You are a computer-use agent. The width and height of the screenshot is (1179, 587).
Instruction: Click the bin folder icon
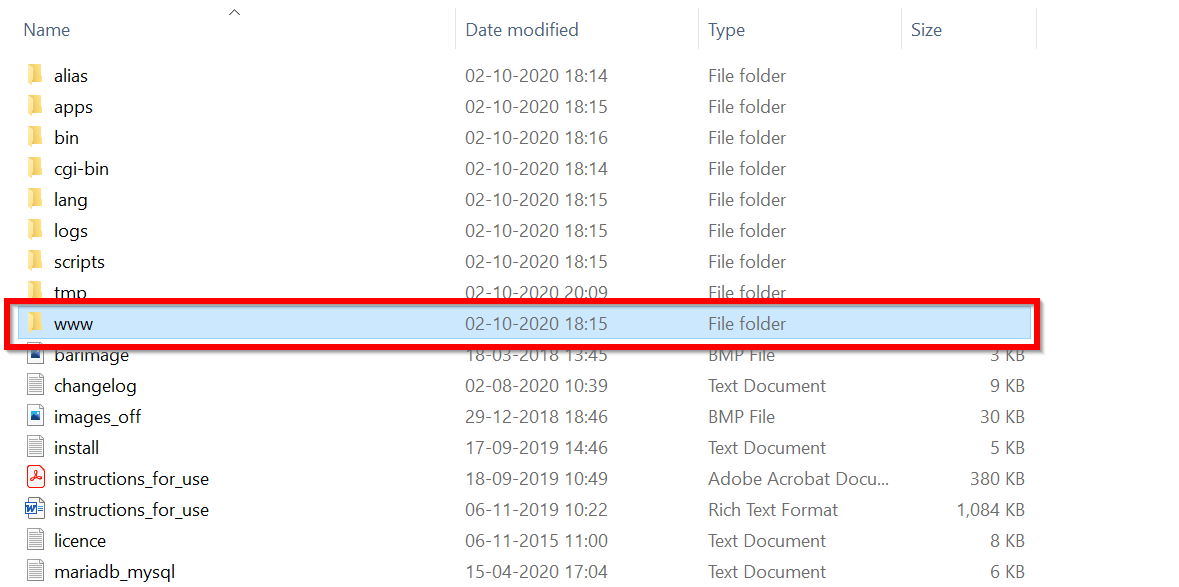pyautogui.click(x=35, y=138)
